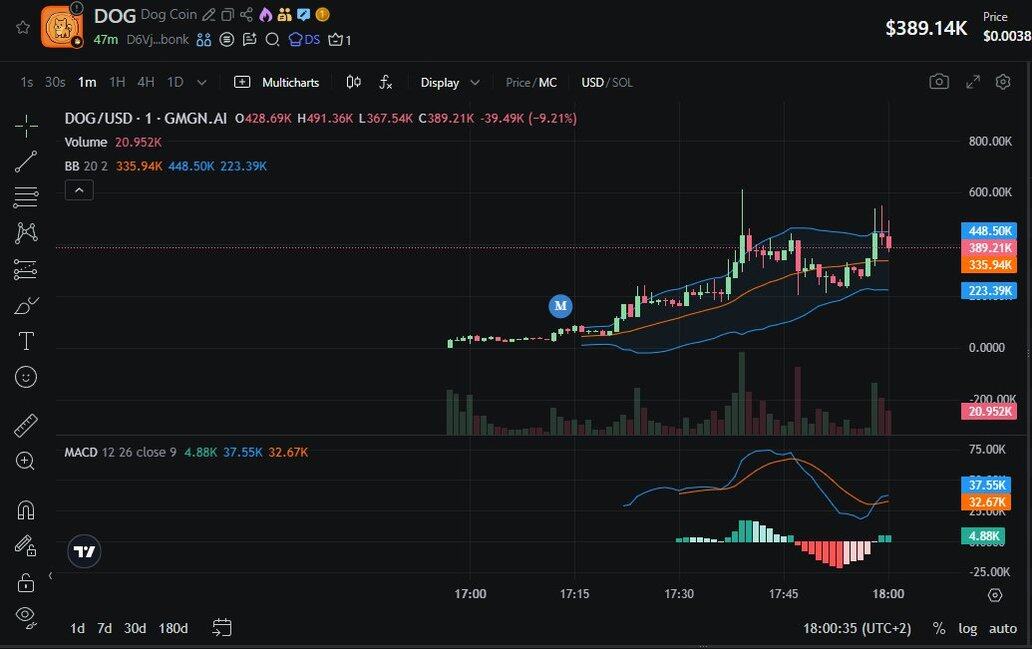1032x649 pixels.
Task: Click the M marker on chart
Action: pos(560,305)
